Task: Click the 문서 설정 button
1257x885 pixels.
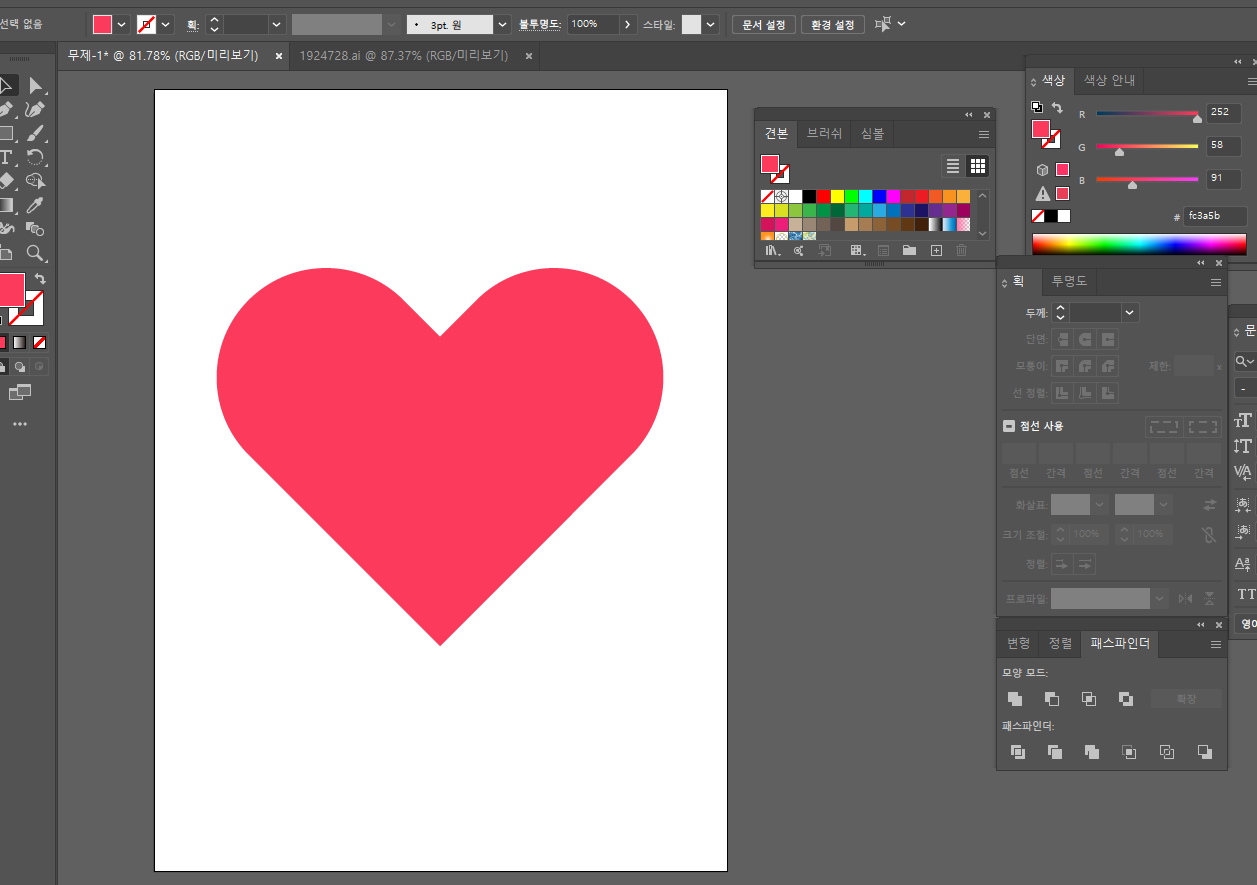Action: [x=764, y=24]
